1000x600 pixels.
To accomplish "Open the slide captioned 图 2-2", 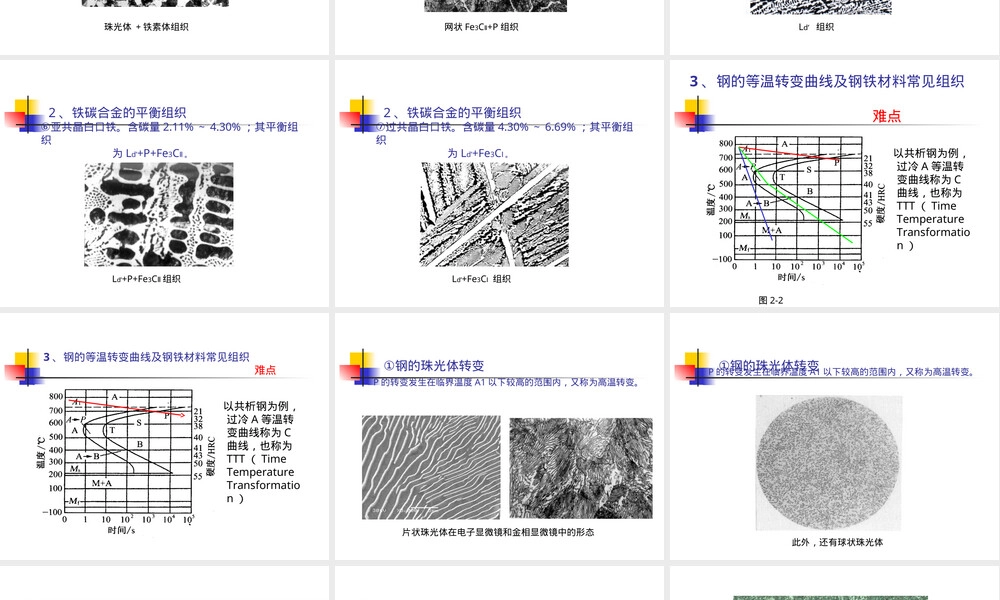I will (835, 184).
